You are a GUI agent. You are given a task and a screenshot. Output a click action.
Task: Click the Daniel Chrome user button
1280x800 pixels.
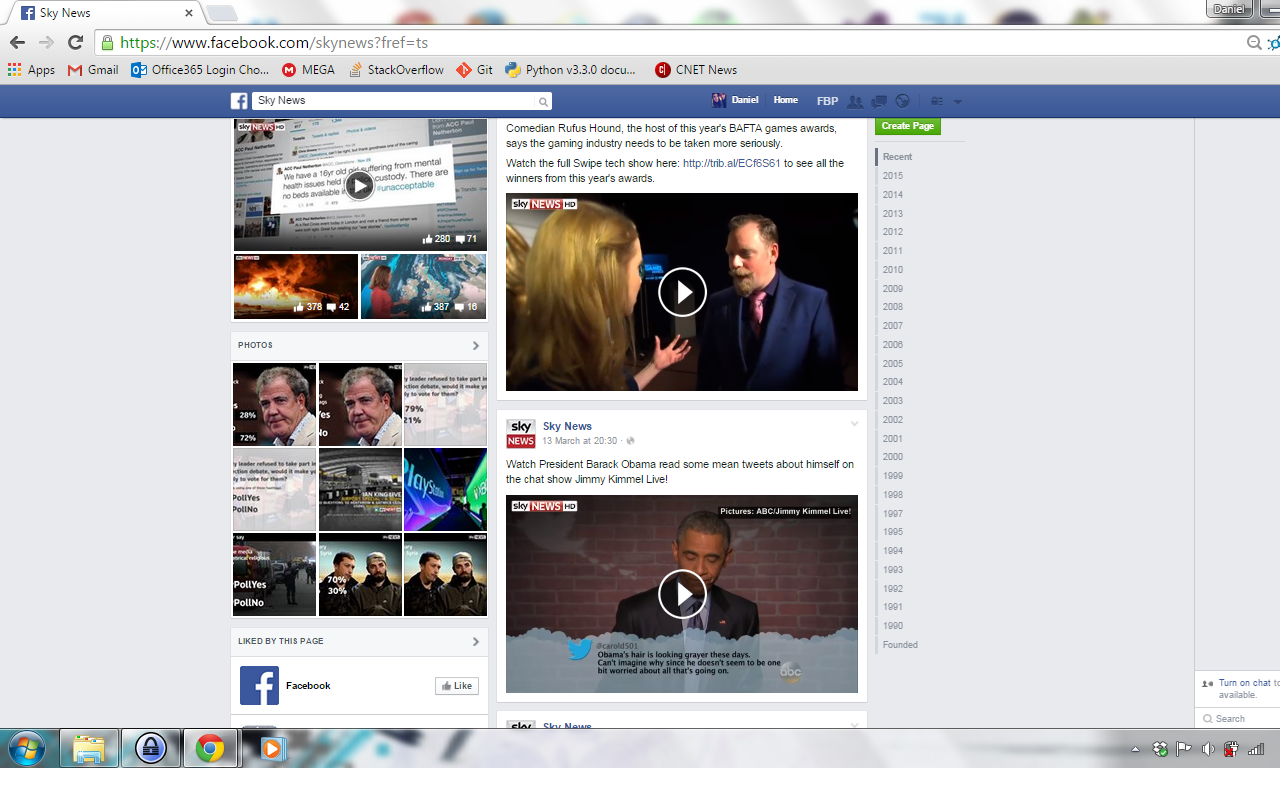click(1229, 8)
